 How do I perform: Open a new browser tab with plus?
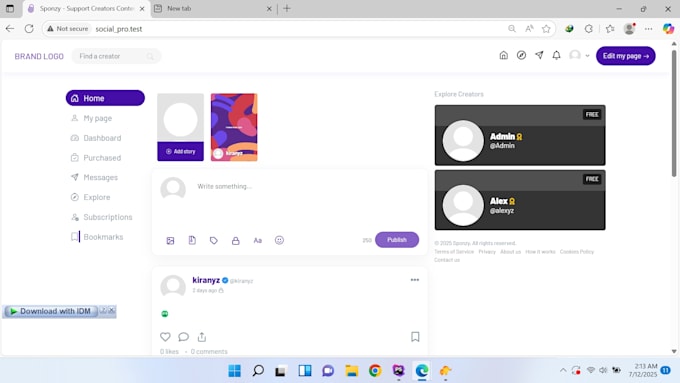click(287, 9)
